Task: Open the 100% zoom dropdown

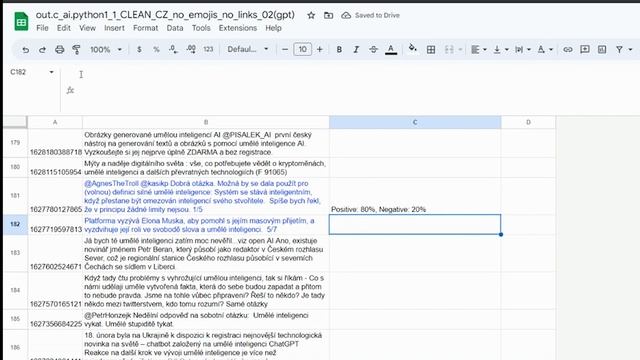Action: pyautogui.click(x=106, y=50)
